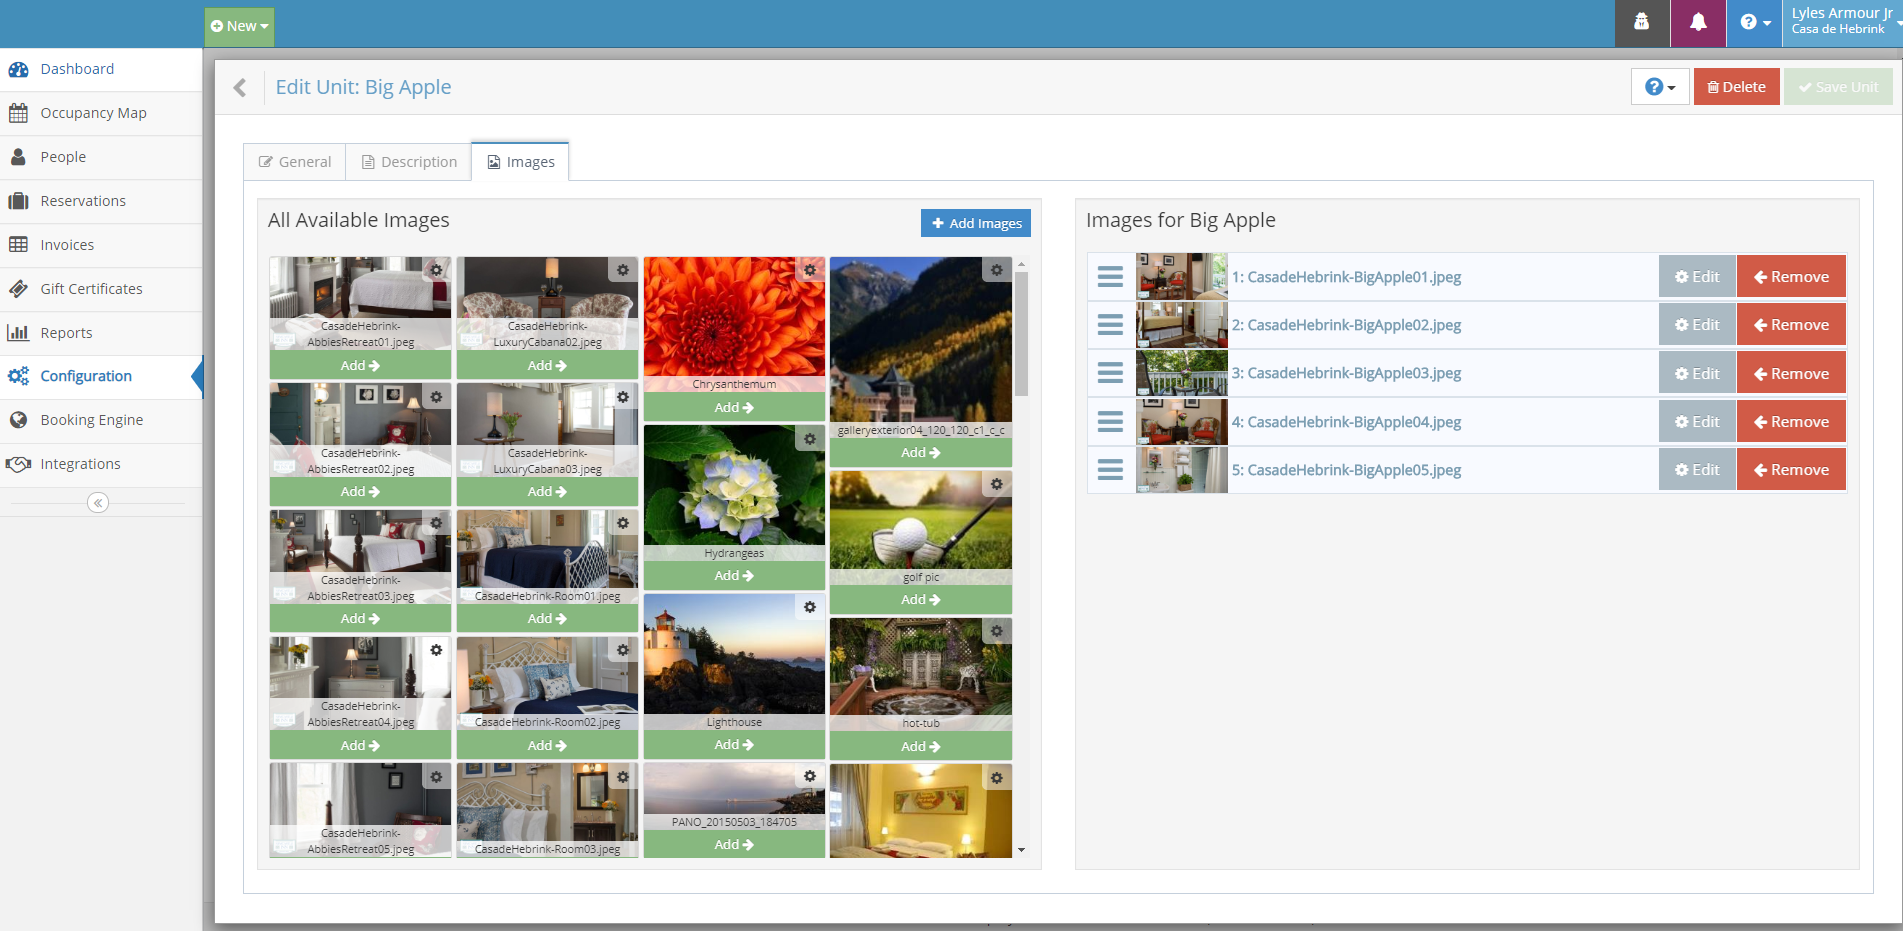The width and height of the screenshot is (1903, 931).
Task: Click the back arrow next to Edit Unit
Action: click(239, 87)
